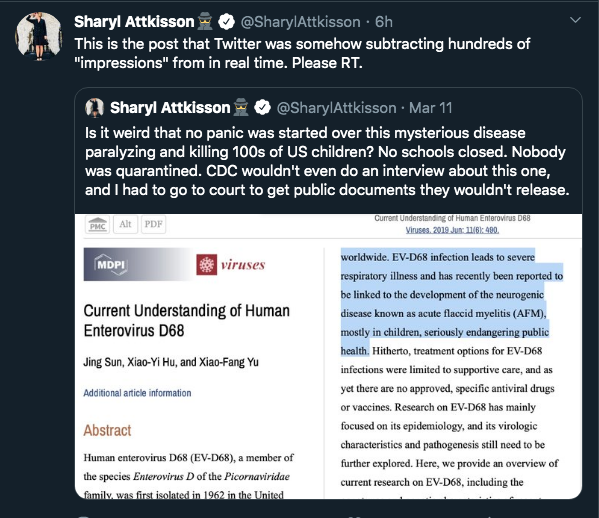599x518 pixels.
Task: Click the red viruses journal logo
Action: [231, 264]
